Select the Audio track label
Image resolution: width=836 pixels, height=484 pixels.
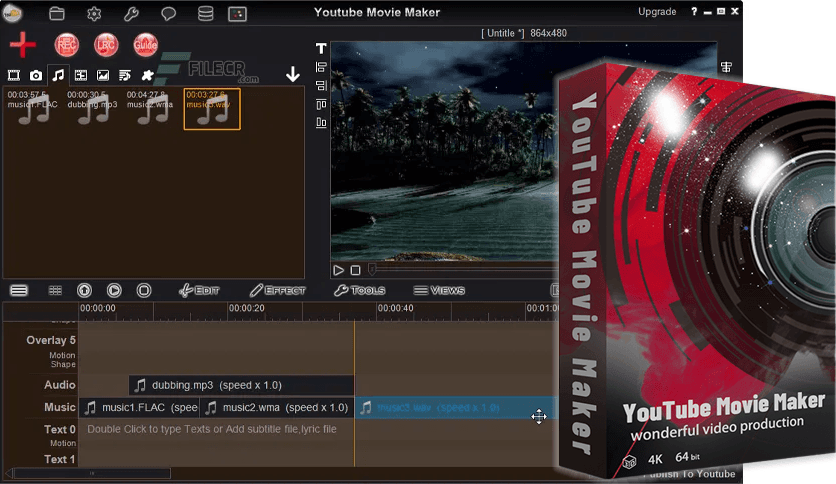(60, 385)
